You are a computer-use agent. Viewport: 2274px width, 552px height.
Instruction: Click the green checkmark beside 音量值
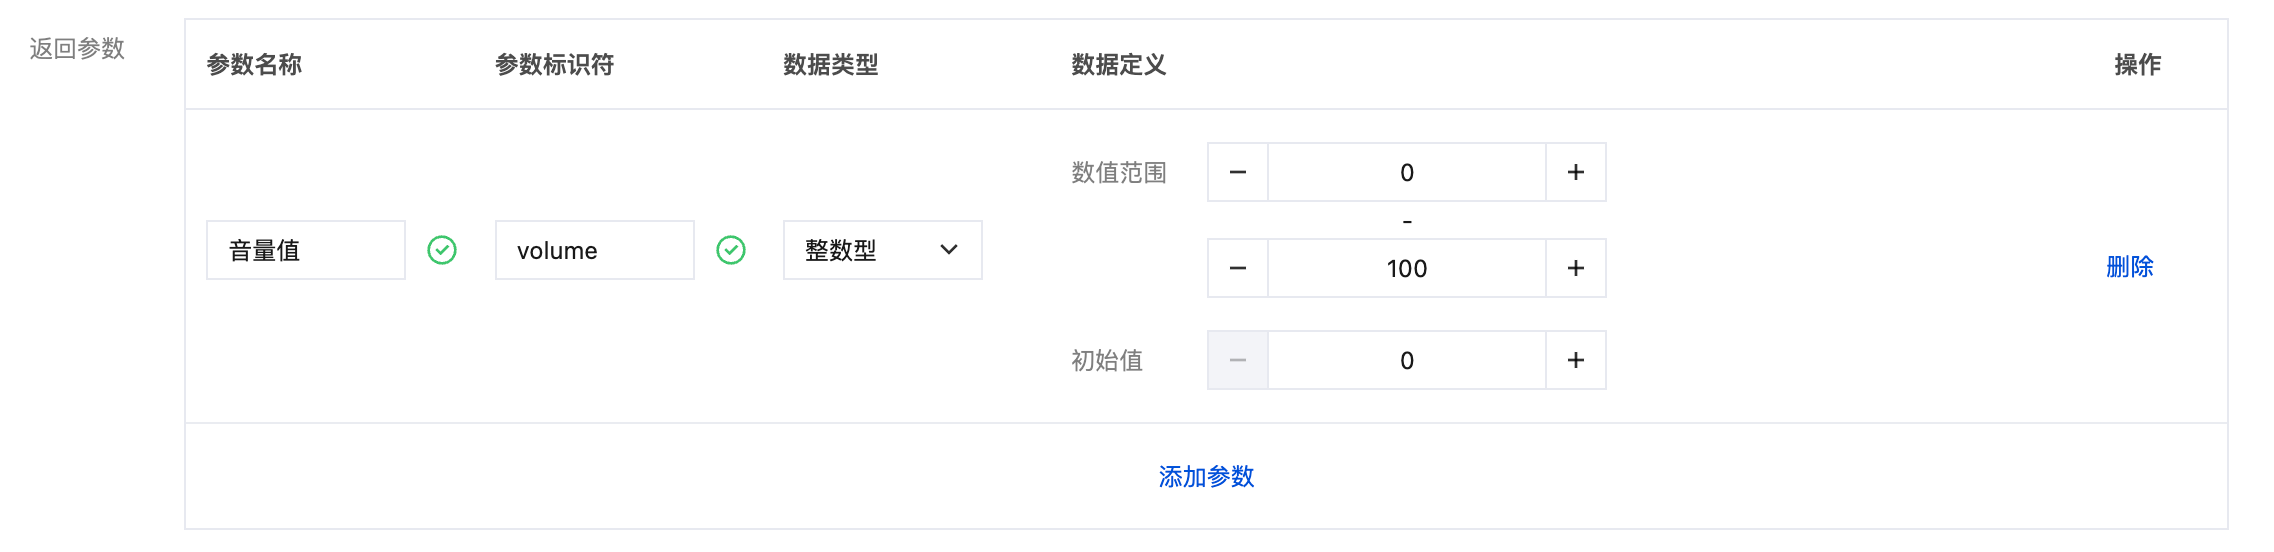click(x=442, y=250)
